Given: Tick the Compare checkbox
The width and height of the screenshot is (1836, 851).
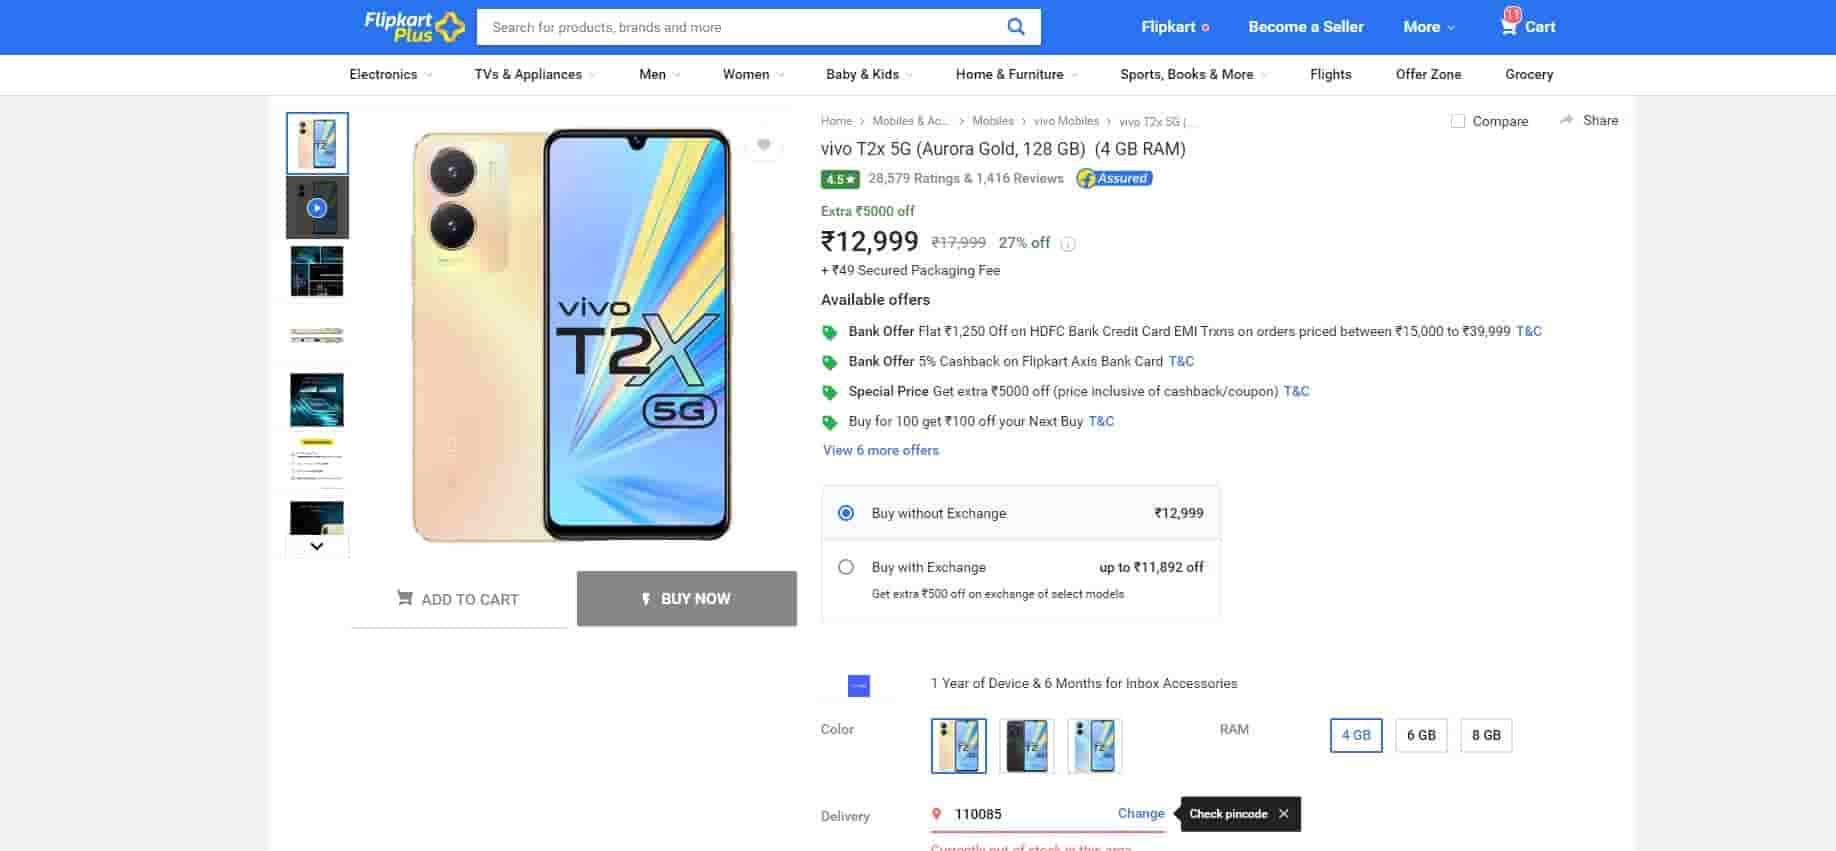Looking at the screenshot, I should 1458,121.
